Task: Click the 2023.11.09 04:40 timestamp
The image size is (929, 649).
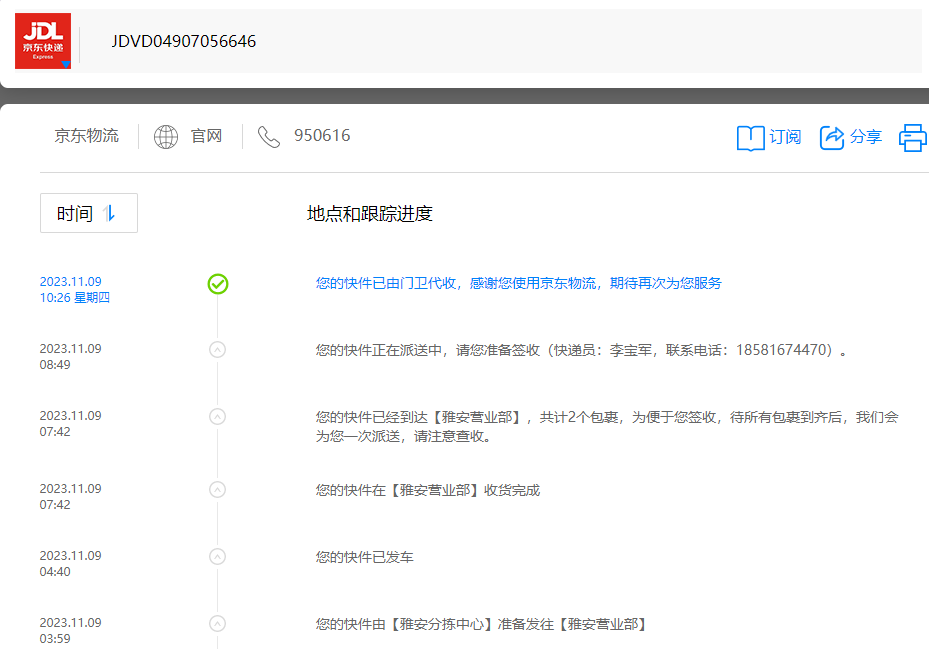Action: click(71, 563)
